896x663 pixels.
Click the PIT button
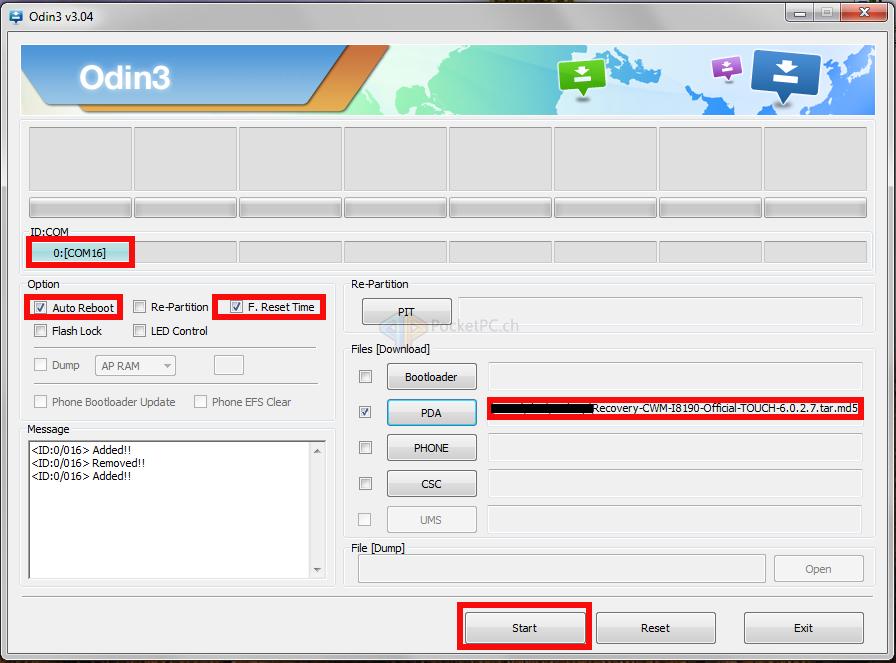click(406, 311)
